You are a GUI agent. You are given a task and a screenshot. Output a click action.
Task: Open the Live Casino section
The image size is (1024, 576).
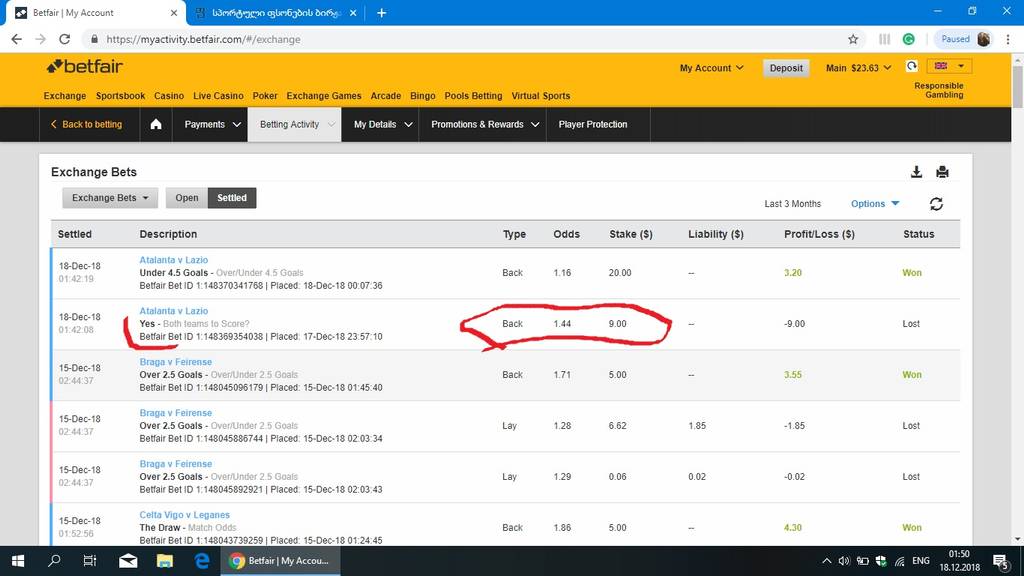point(218,95)
